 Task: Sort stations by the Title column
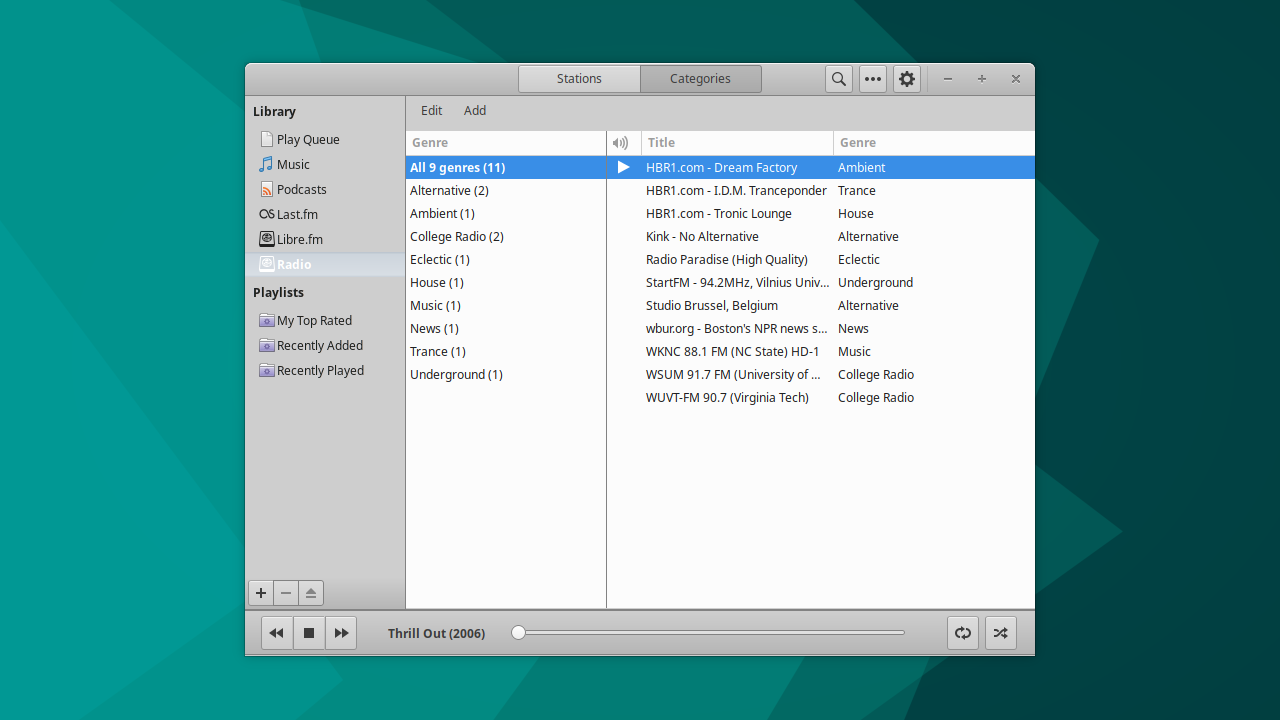(x=658, y=142)
